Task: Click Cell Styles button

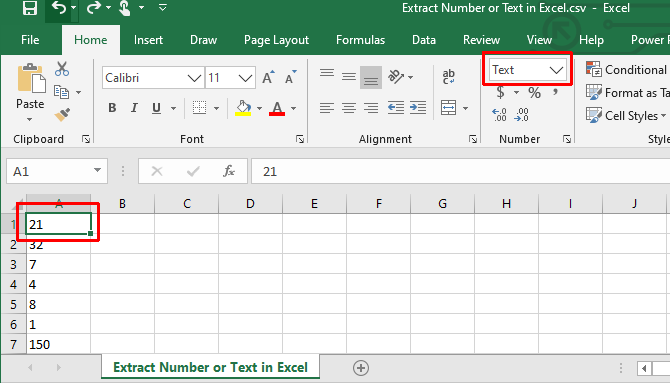Action: tap(626, 115)
